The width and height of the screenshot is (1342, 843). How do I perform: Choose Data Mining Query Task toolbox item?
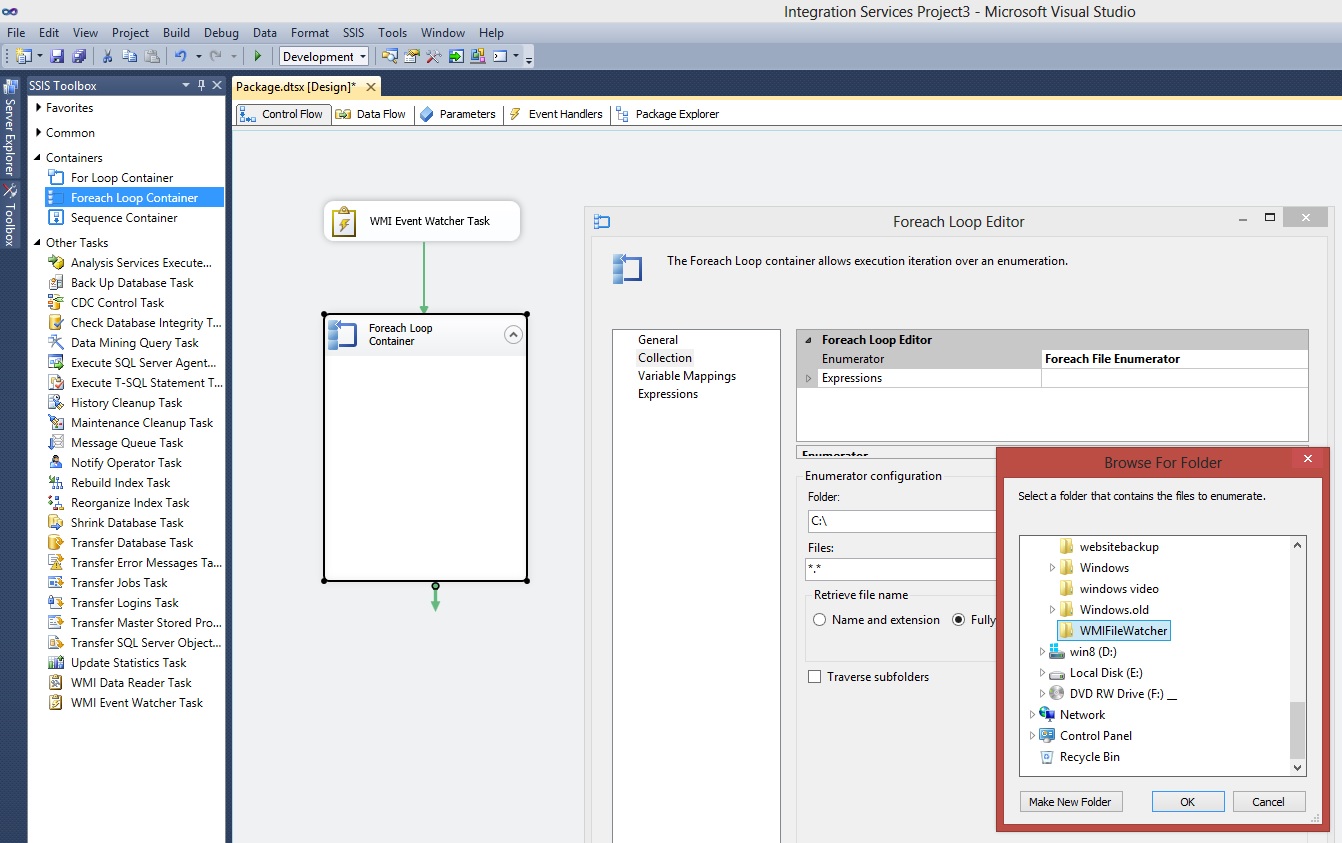coord(135,343)
